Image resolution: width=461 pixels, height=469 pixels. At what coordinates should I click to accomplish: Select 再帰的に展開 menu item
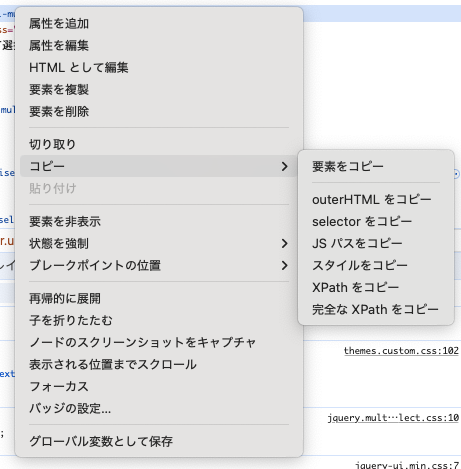(x=159, y=298)
